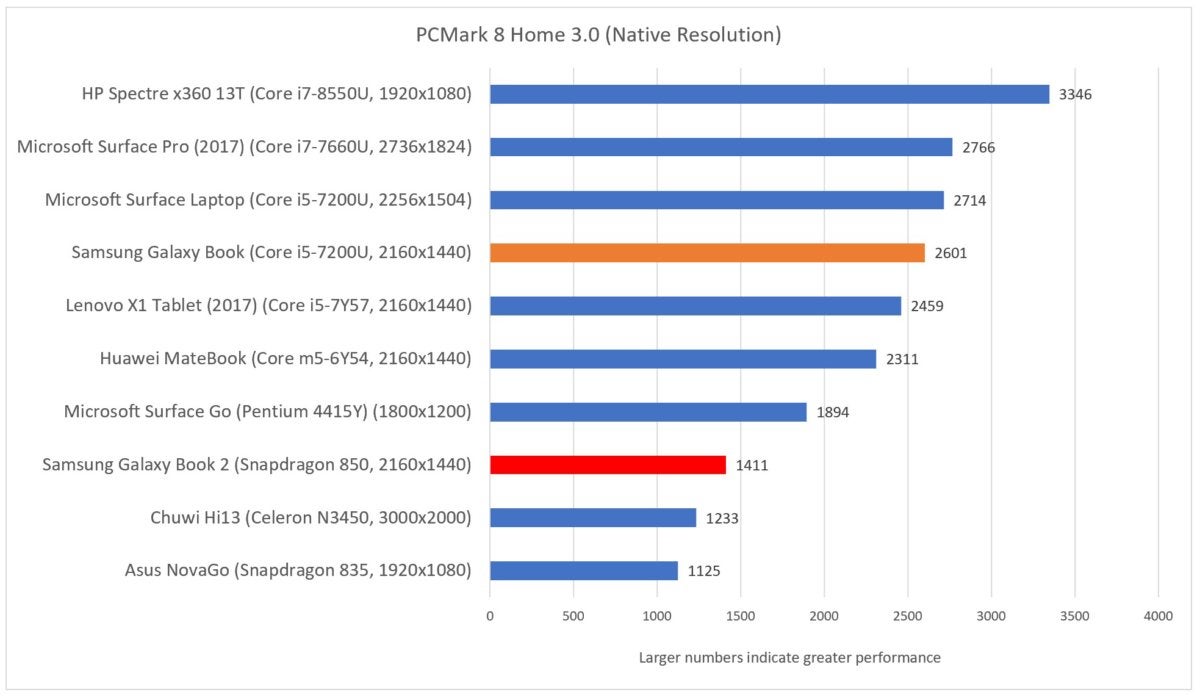
Task: Click the Asus NovaGo label
Action: (x=298, y=571)
